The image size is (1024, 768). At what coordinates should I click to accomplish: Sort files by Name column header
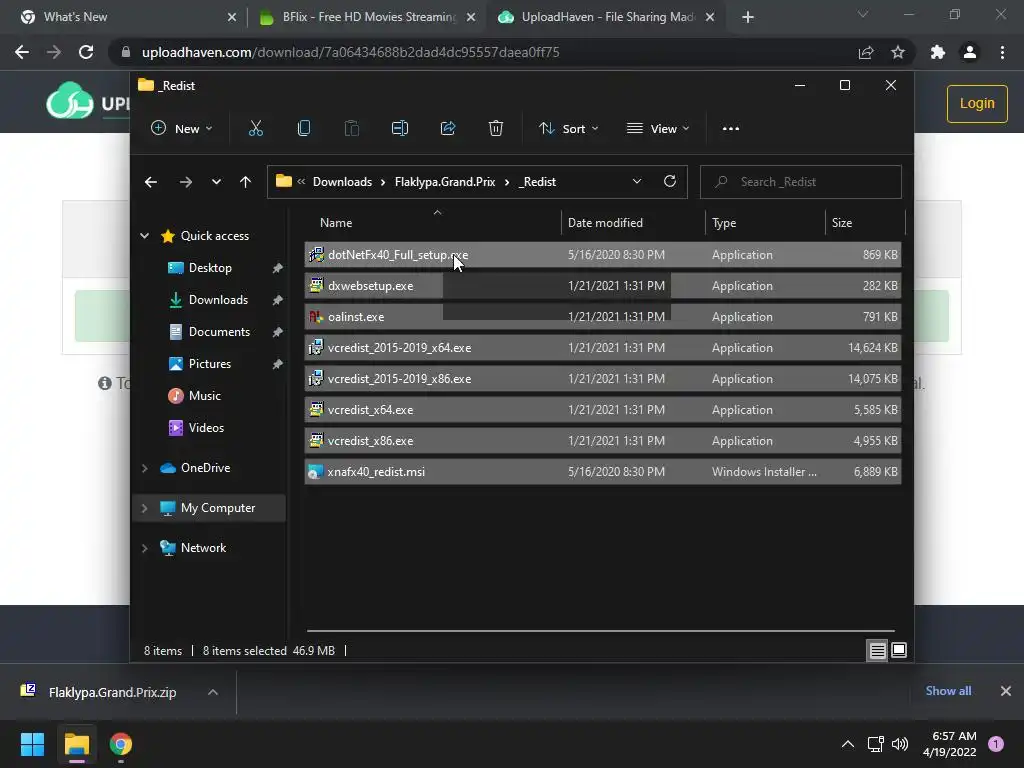click(x=432, y=223)
